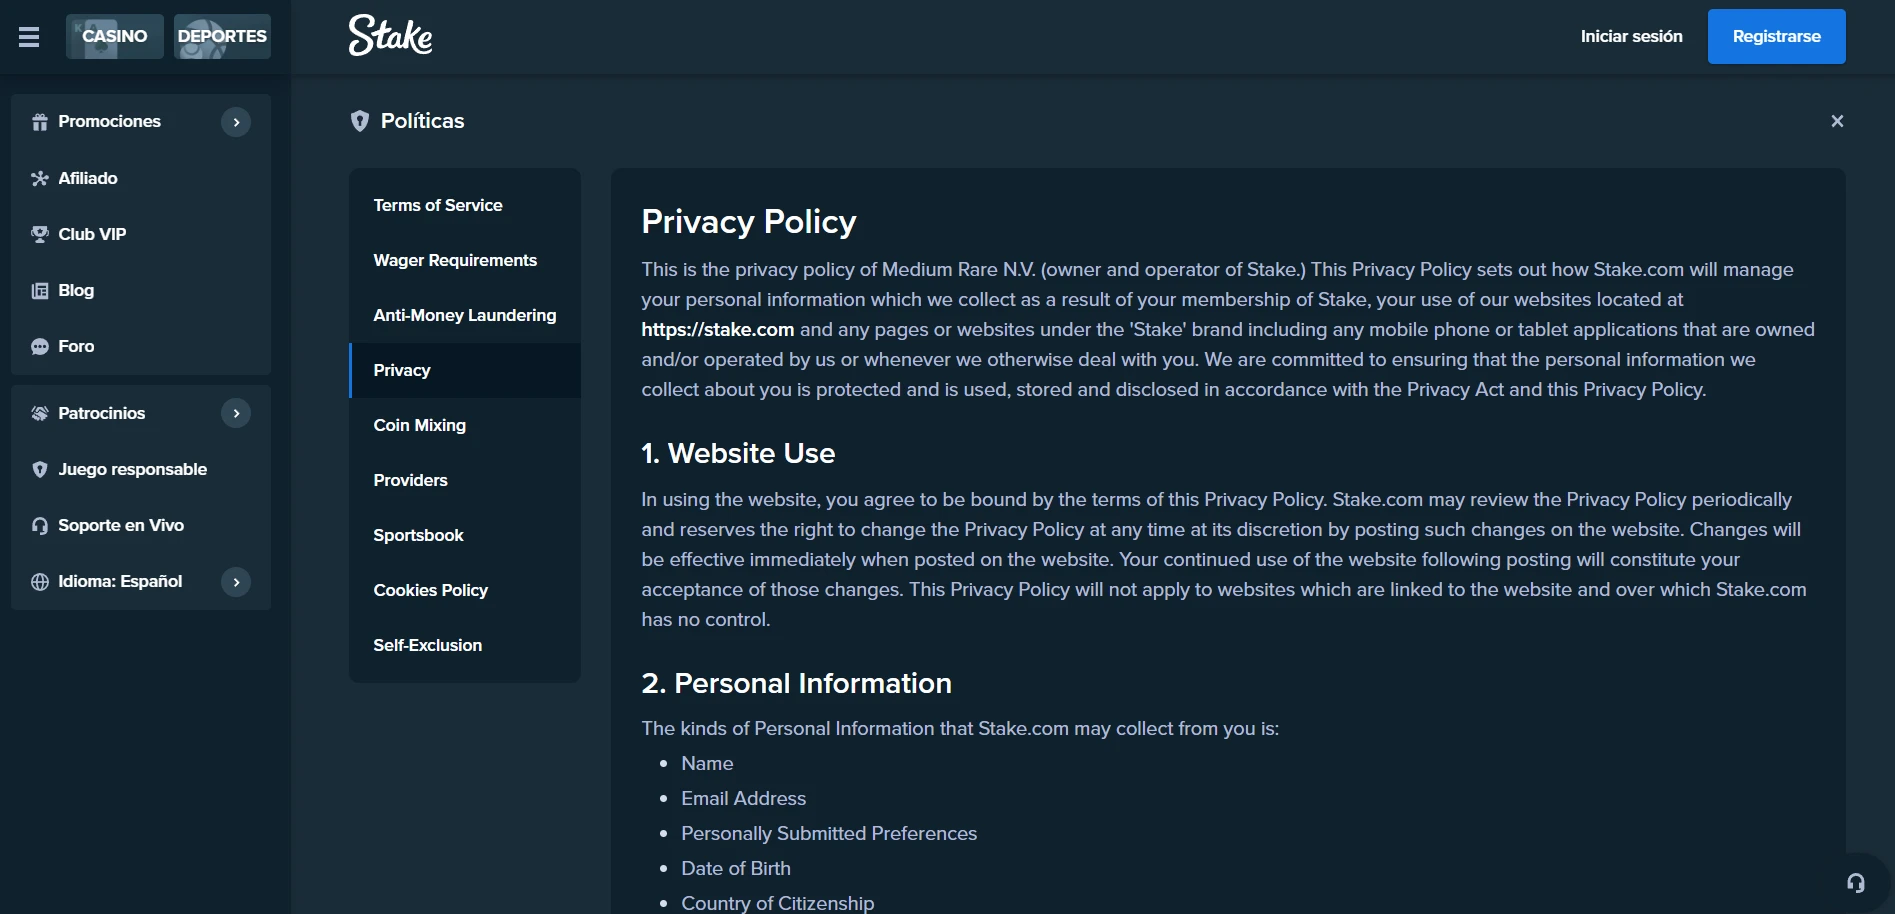Close the Políticas panel with X

pos(1837,121)
